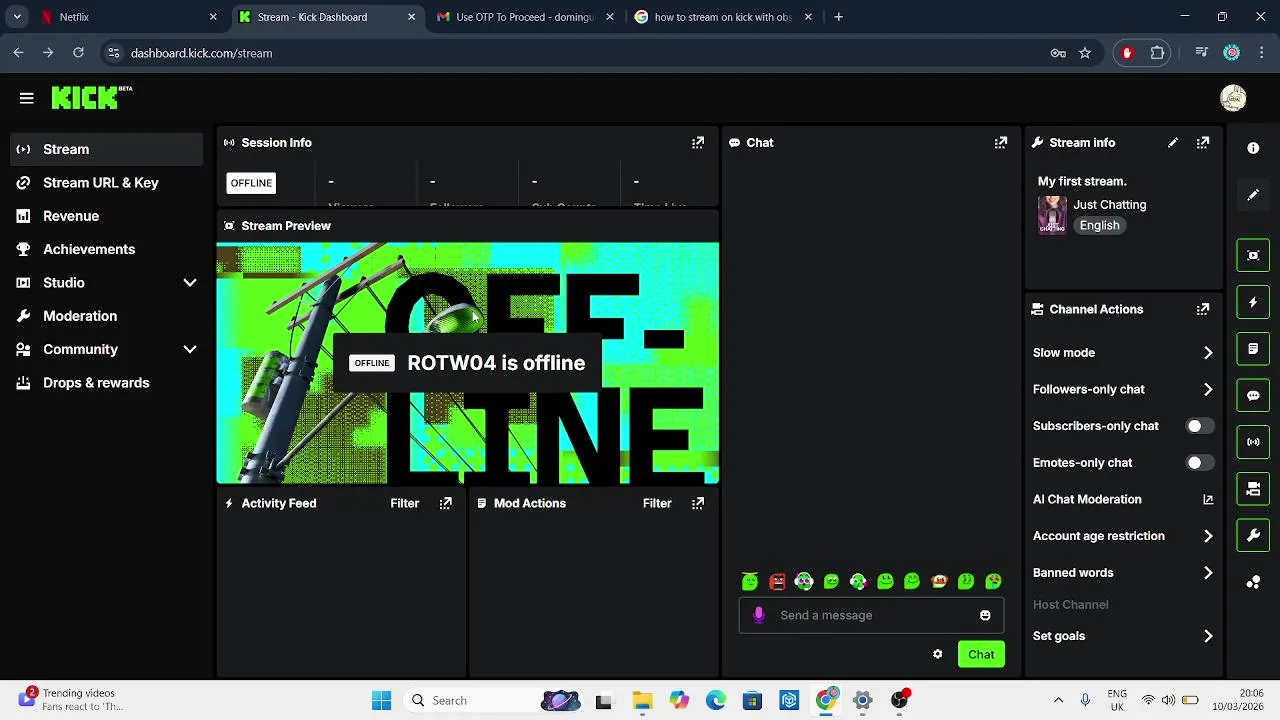Bookmark this page with star icon
Screen dimensions: 1280x720
1085,53
